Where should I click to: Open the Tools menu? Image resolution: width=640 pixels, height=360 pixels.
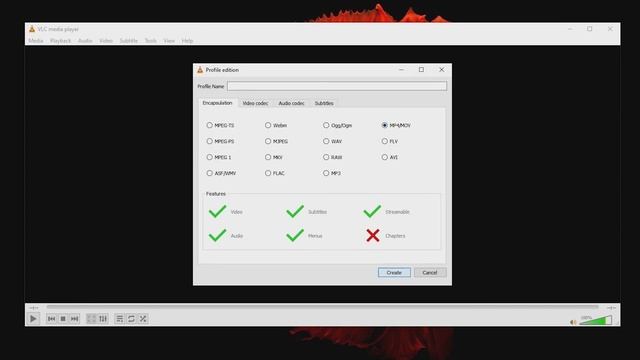151,41
